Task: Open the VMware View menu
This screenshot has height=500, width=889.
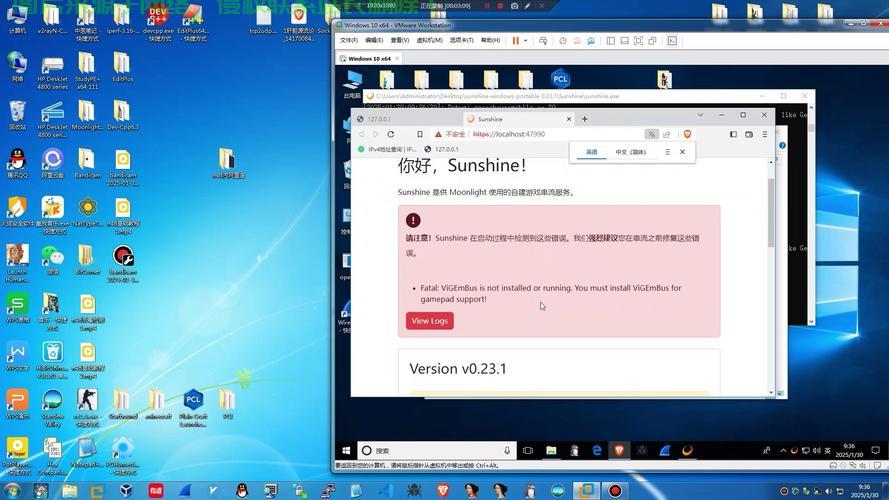Action: coord(400,40)
